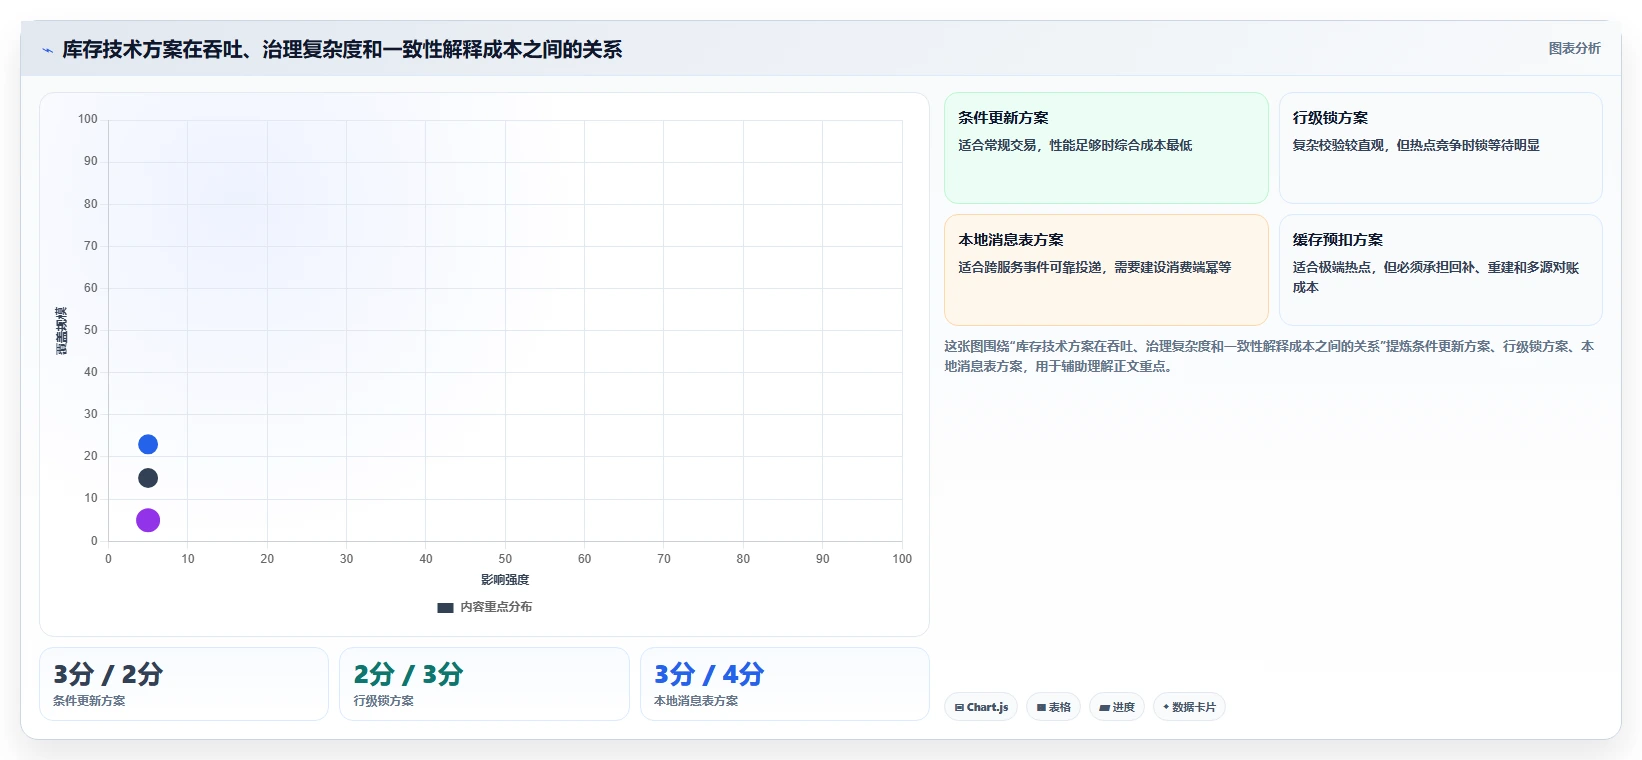Click text 复杂校验较直观，但热点竞争时锁等待明显

point(1416,145)
